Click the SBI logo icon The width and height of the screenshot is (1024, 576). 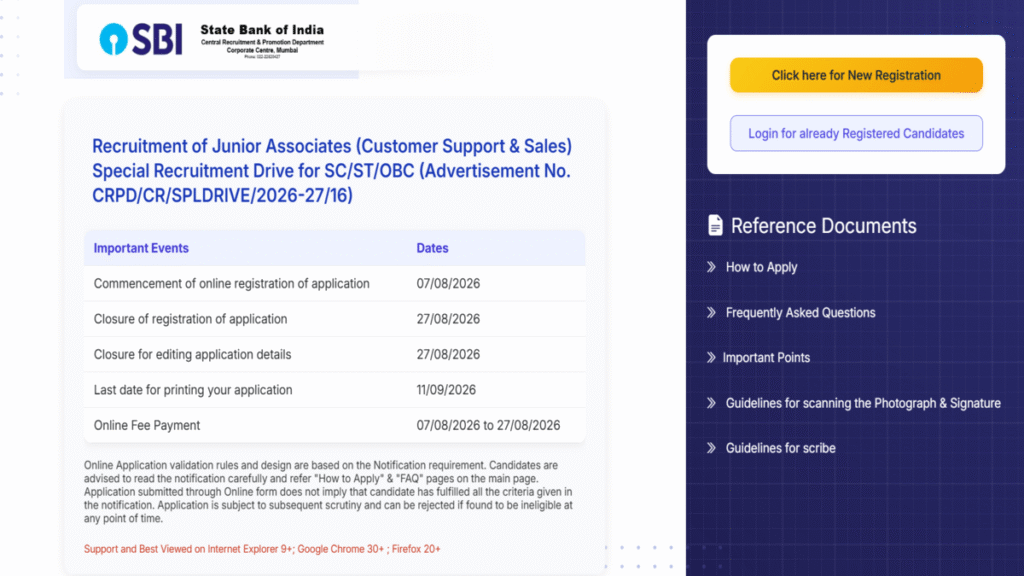coord(140,39)
